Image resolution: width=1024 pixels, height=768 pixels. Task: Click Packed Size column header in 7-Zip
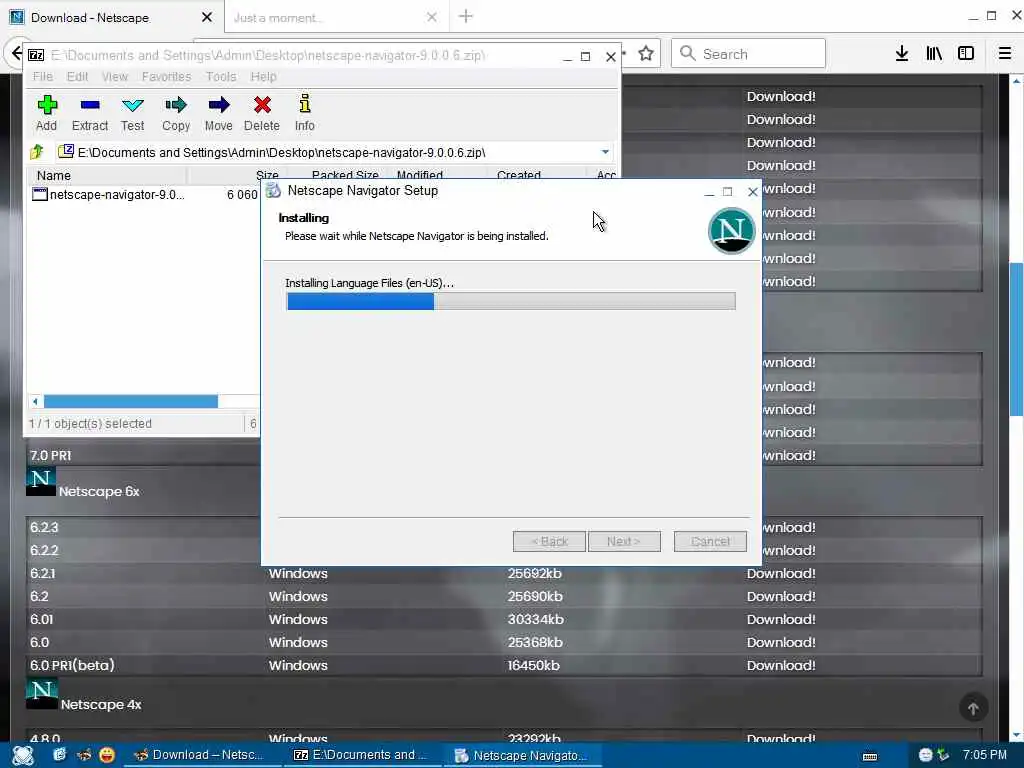point(345,175)
